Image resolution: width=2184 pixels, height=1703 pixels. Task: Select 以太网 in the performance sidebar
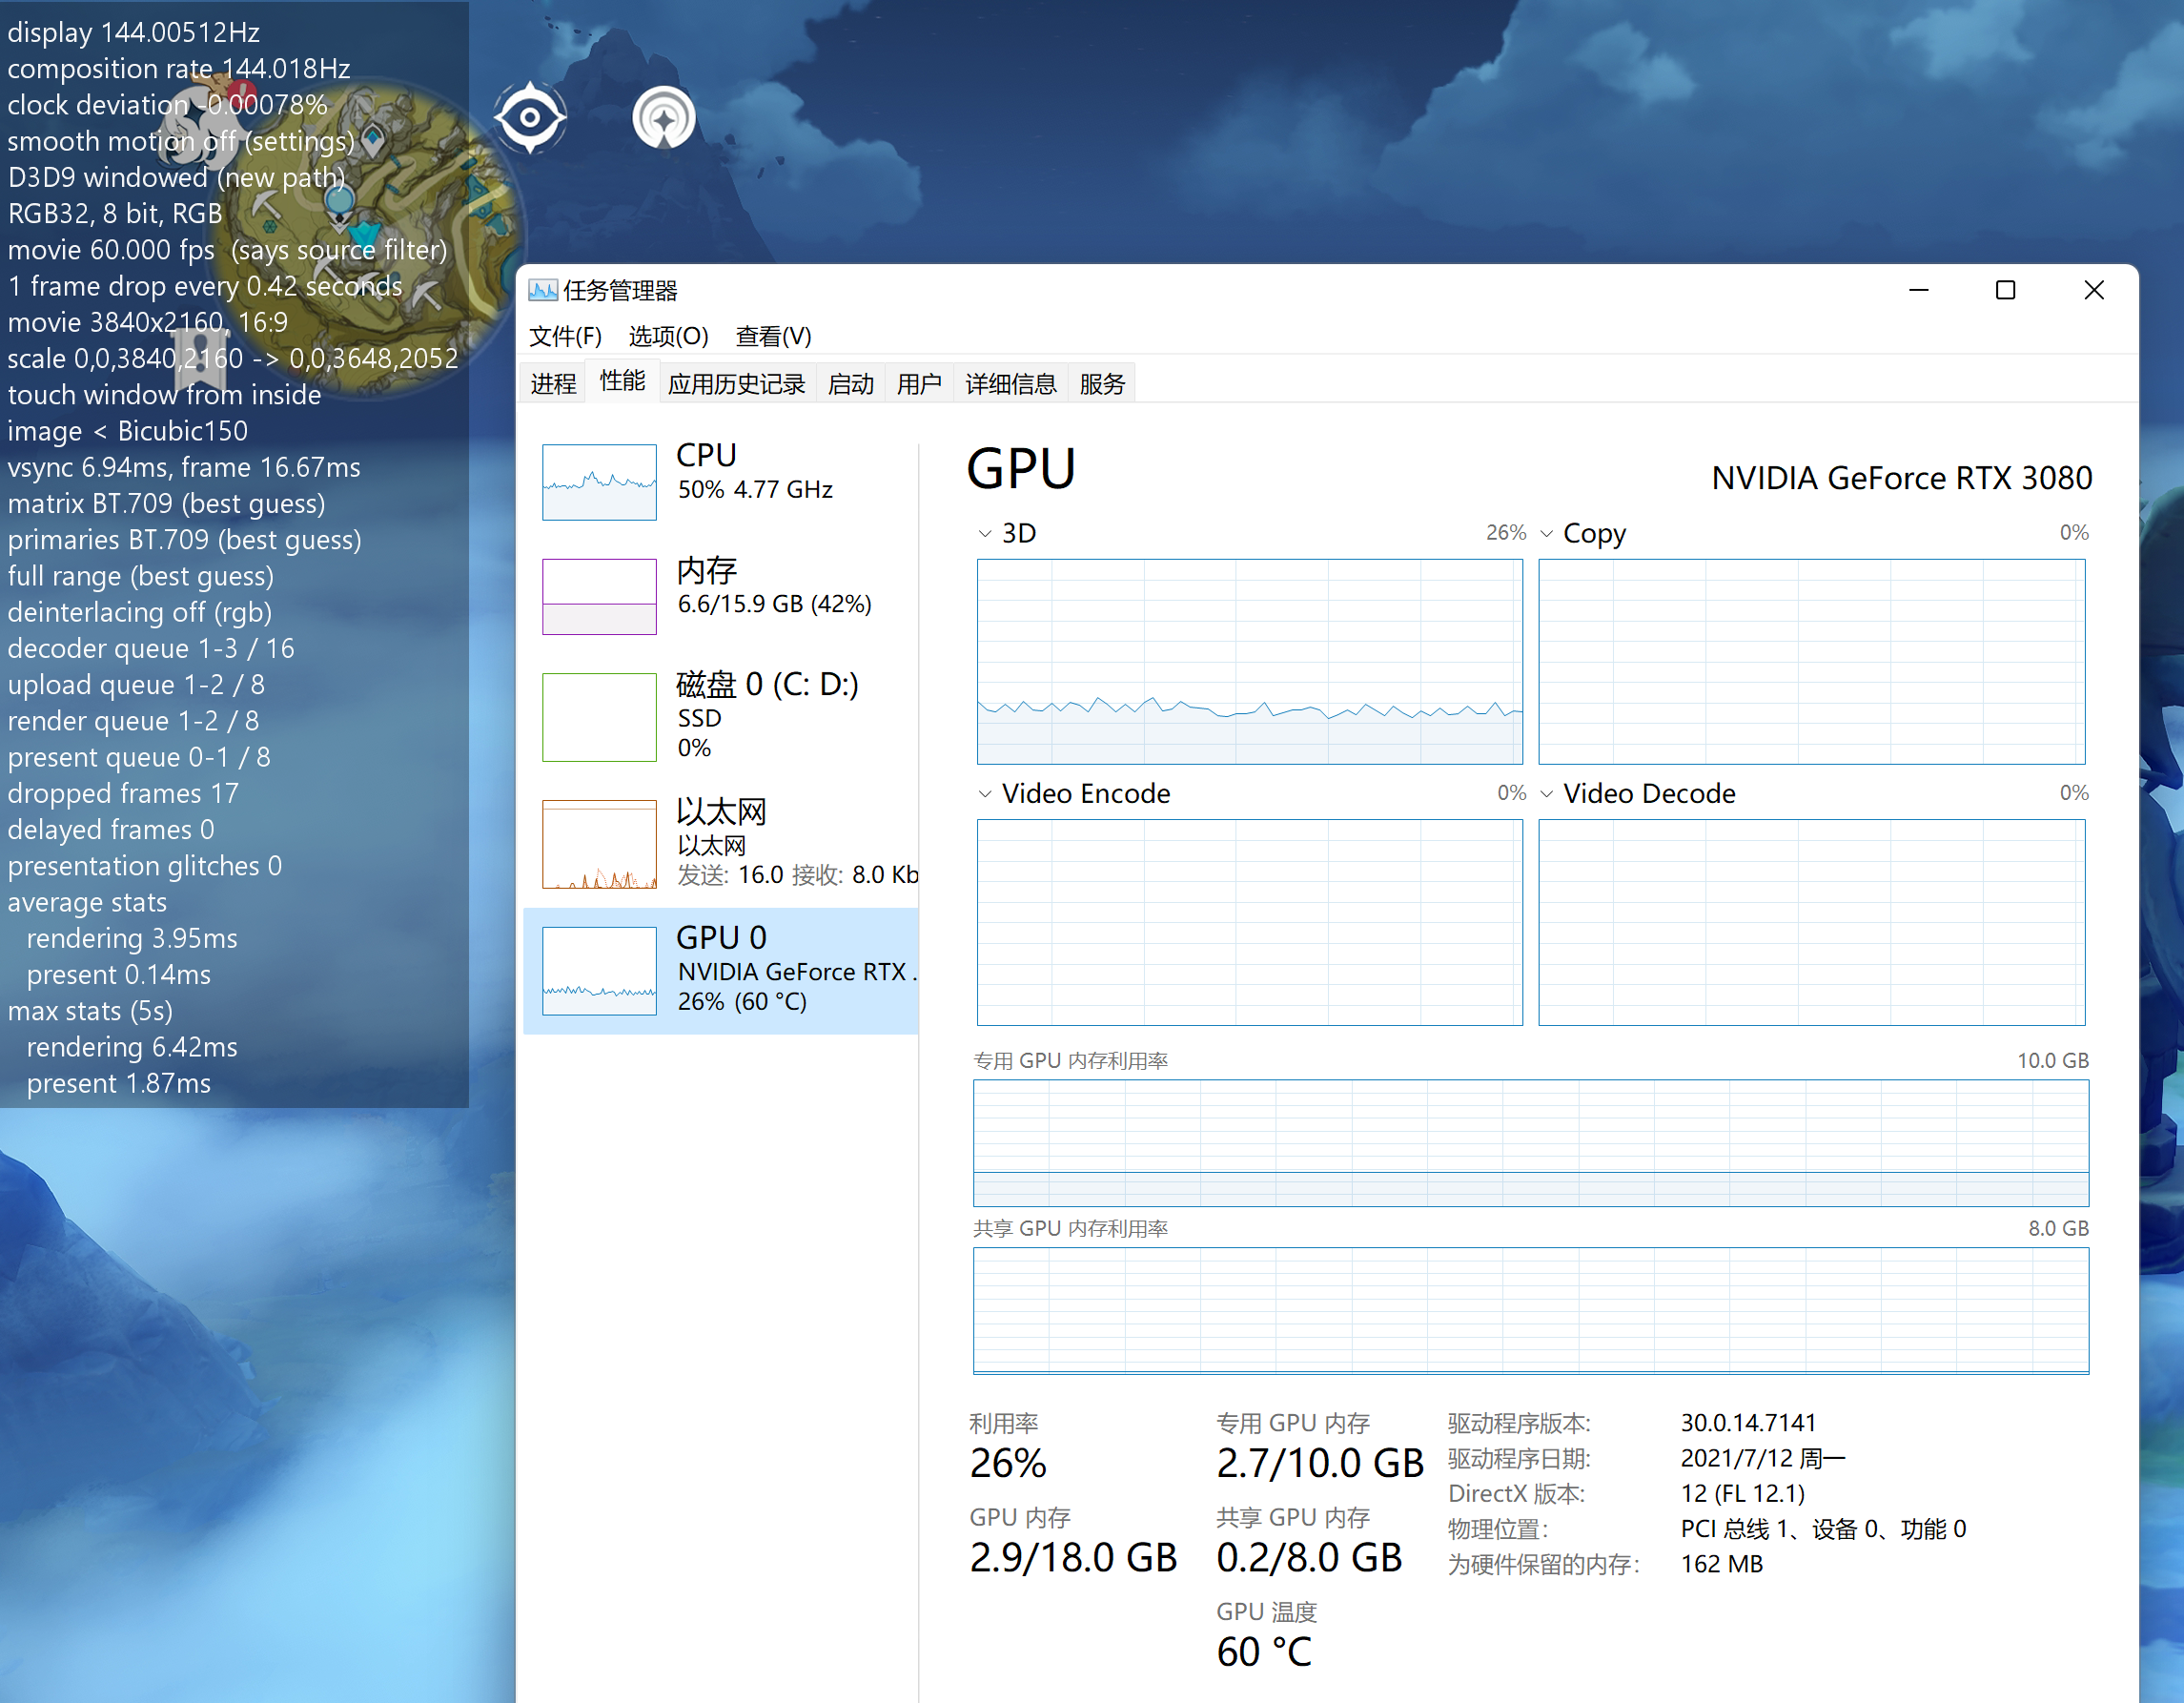(721, 843)
